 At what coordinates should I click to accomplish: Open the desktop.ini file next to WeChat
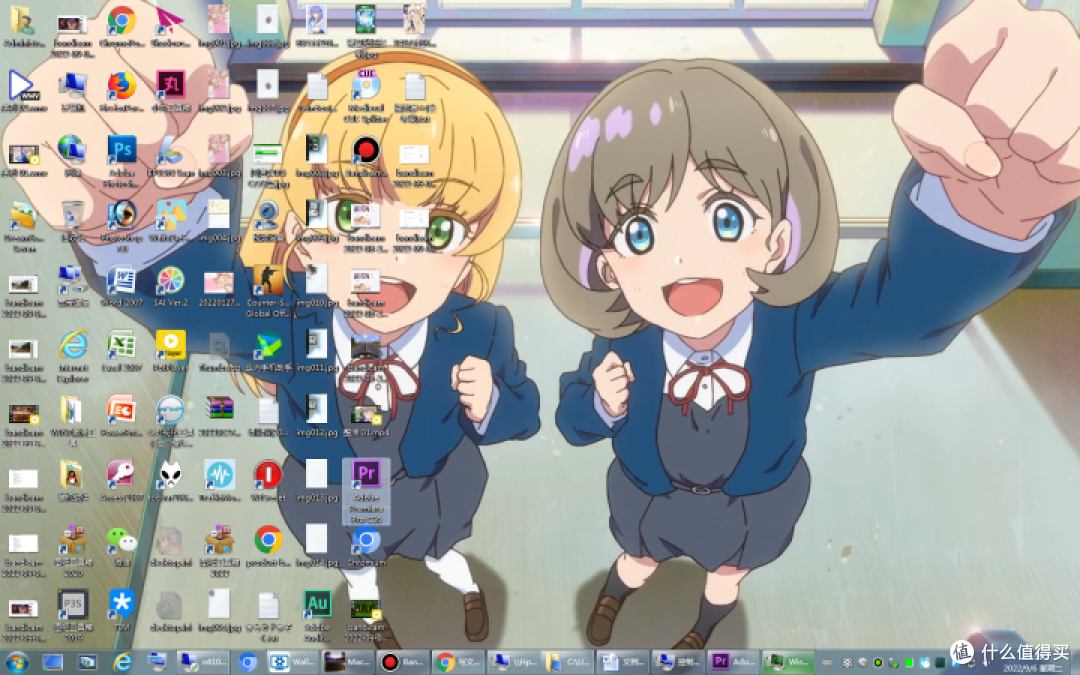[170, 546]
